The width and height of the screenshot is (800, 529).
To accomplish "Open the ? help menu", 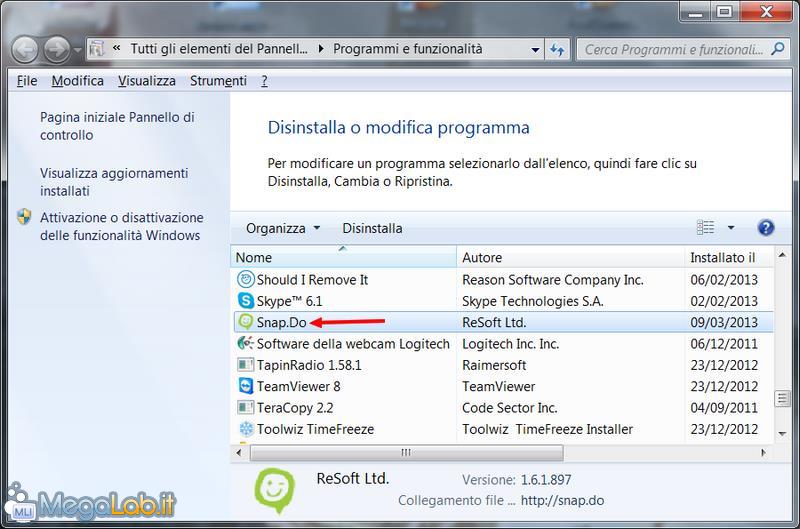I will click(x=264, y=81).
